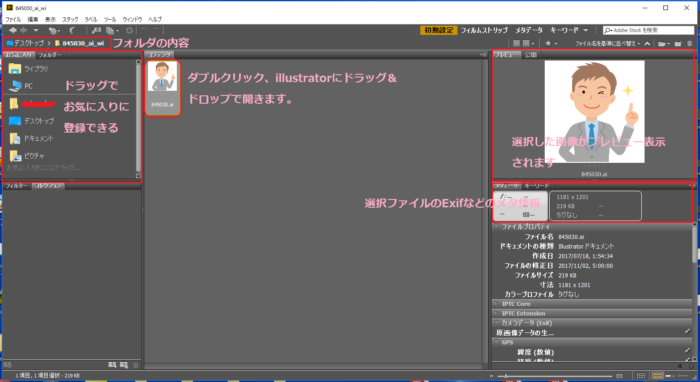Open the ラベル menu
The height and width of the screenshot is (382, 700).
pos(91,19)
